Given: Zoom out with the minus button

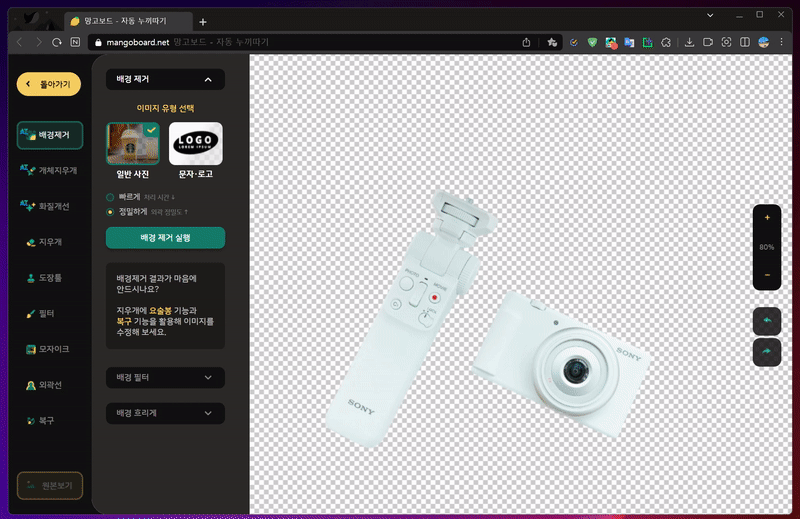Looking at the screenshot, I should pos(767,275).
